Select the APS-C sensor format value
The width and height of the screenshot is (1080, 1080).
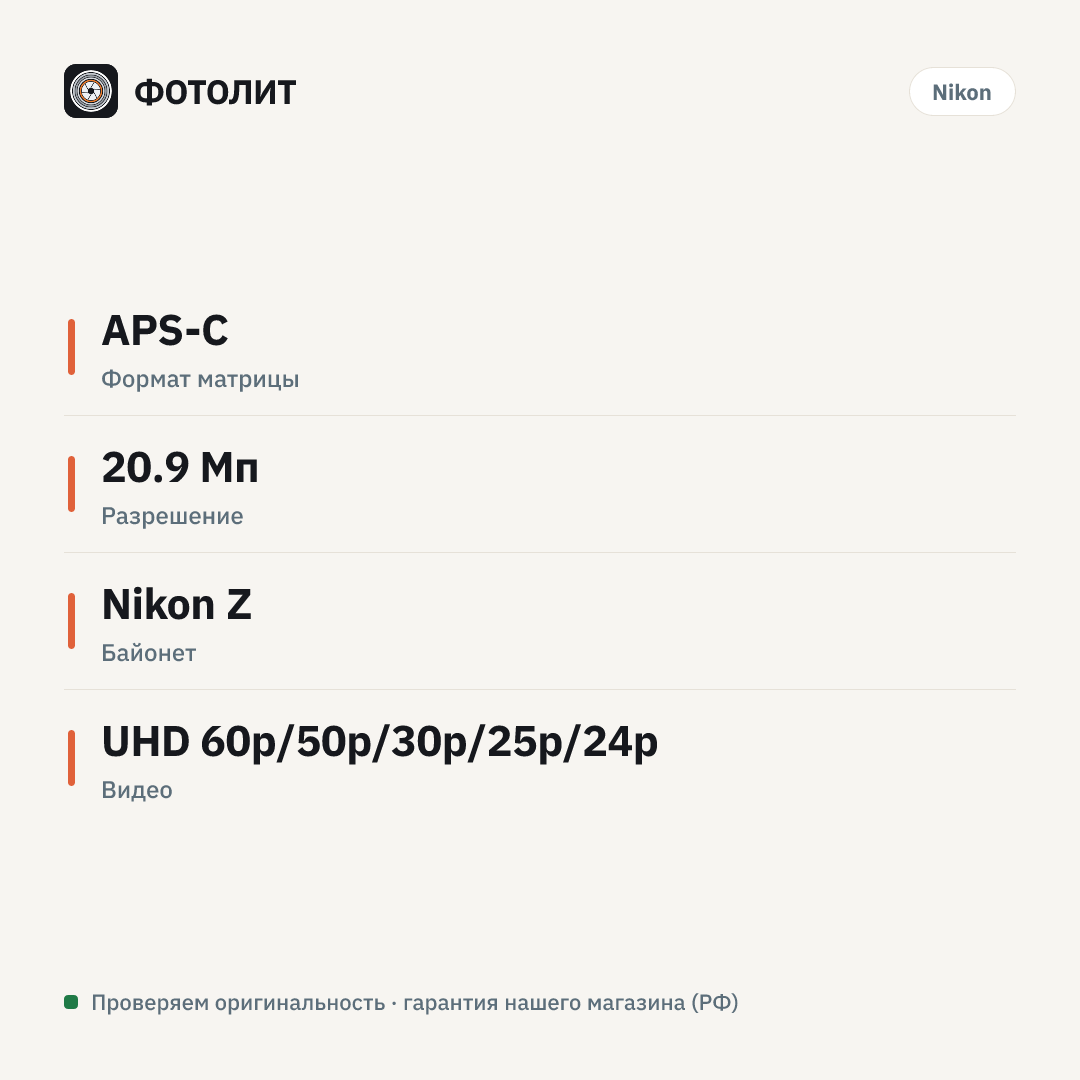[x=165, y=330]
